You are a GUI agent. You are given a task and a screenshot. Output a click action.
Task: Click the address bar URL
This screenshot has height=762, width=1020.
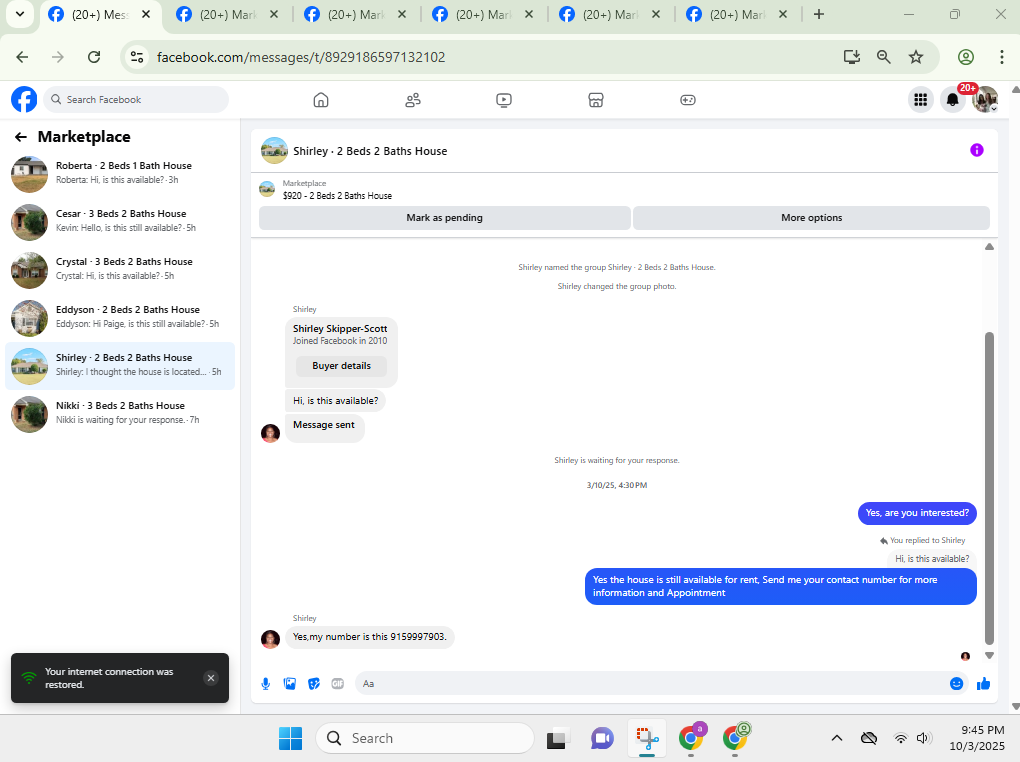coord(301,57)
